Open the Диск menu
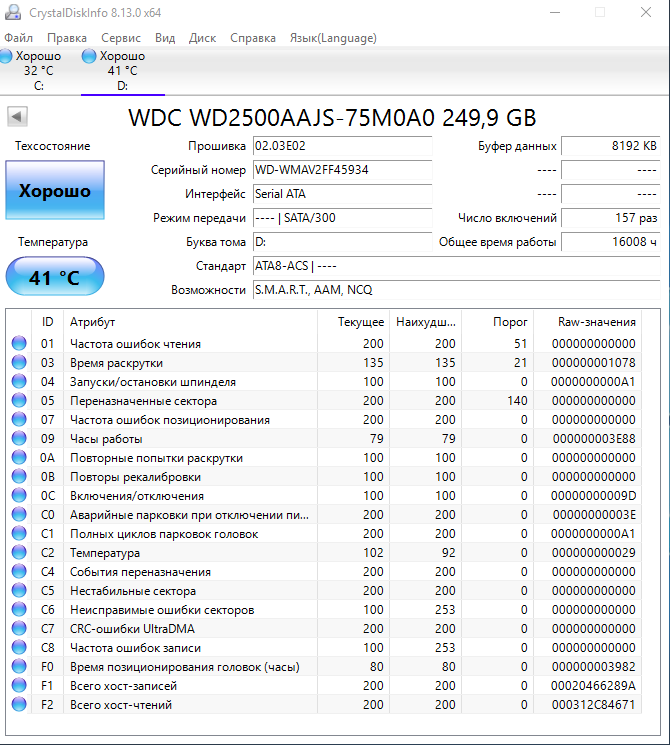This screenshot has width=670, height=745. 202,38
